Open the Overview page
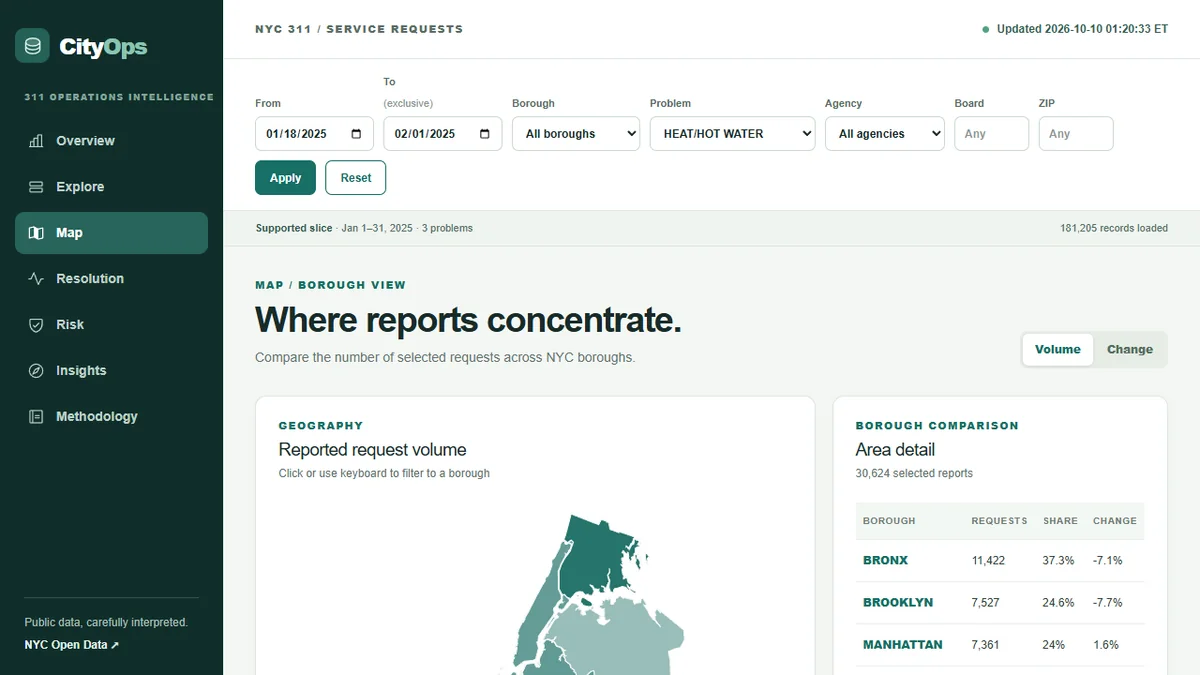 111,141
